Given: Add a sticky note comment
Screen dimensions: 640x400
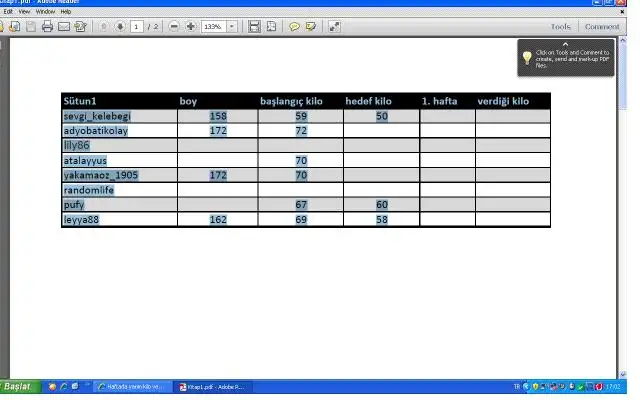Looking at the screenshot, I should [295, 26].
